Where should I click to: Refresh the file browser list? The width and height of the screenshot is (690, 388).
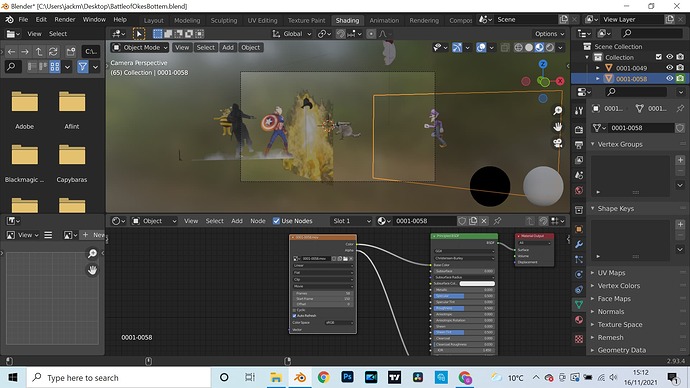point(53,51)
